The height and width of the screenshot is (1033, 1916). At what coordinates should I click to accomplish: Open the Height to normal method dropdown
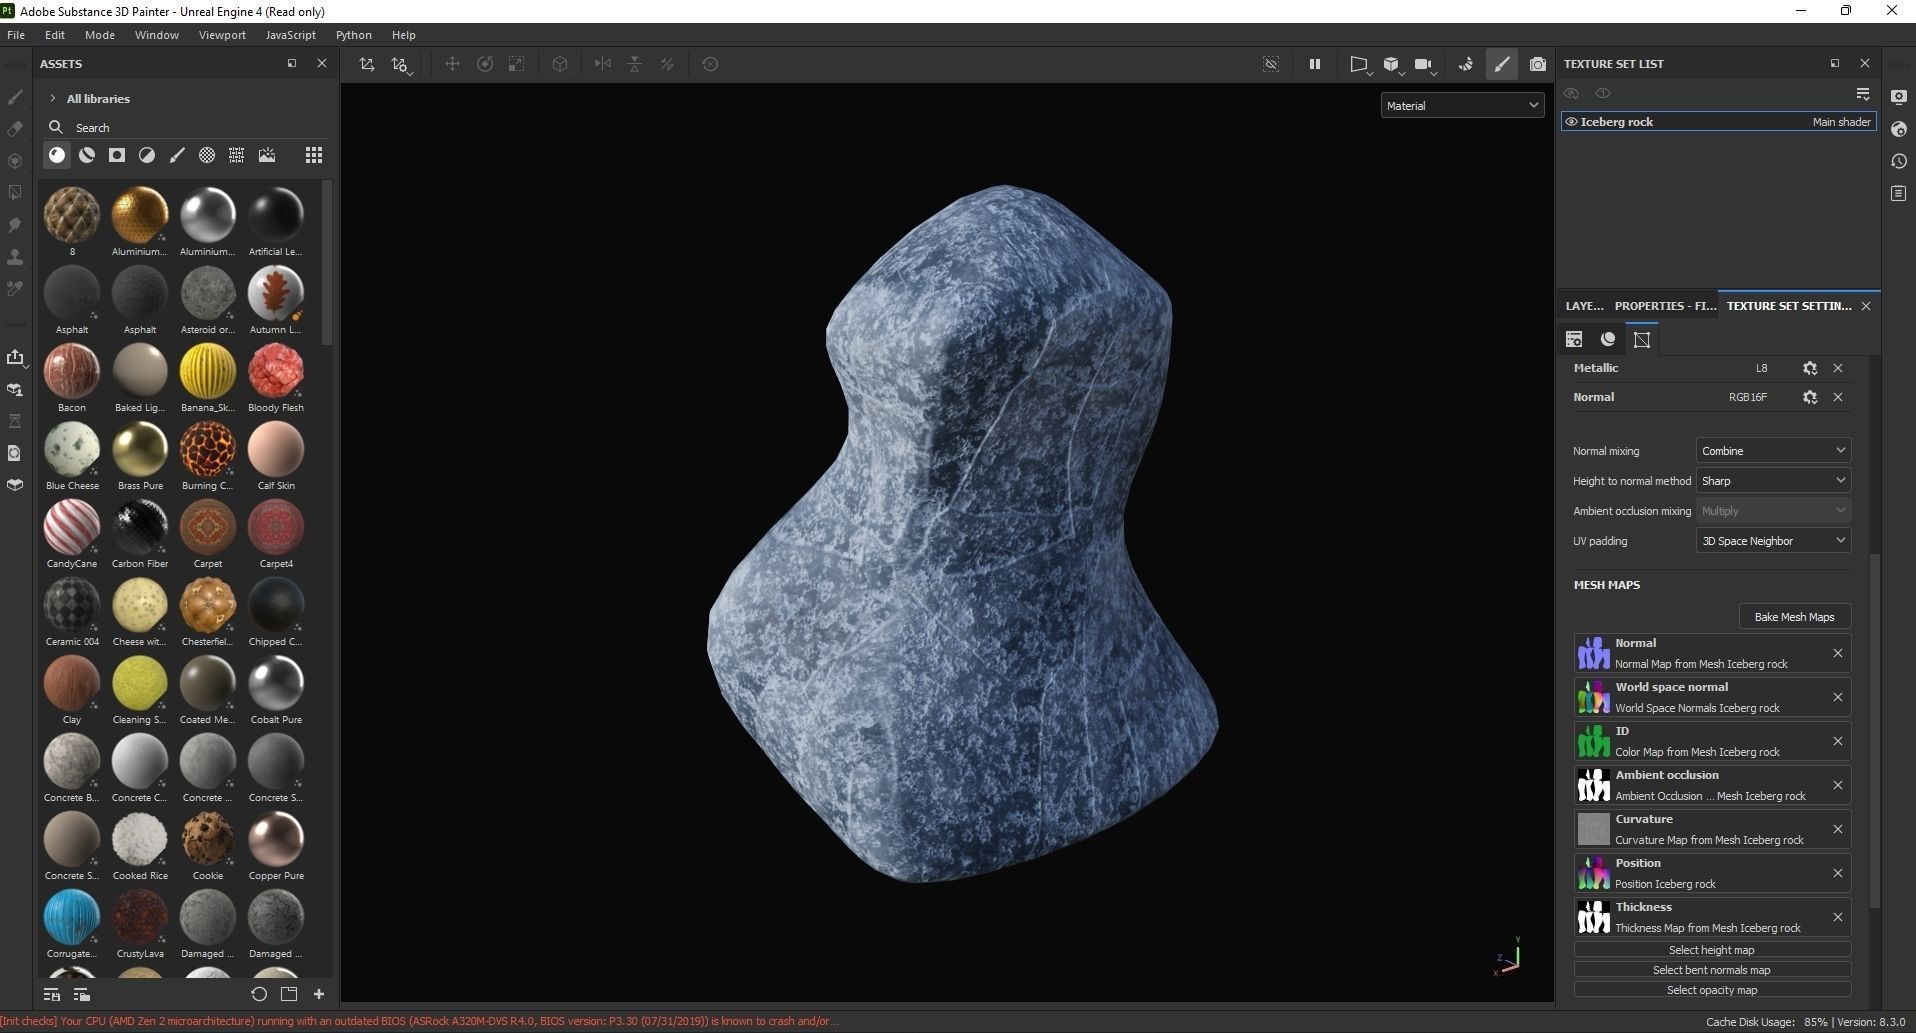1773,481
